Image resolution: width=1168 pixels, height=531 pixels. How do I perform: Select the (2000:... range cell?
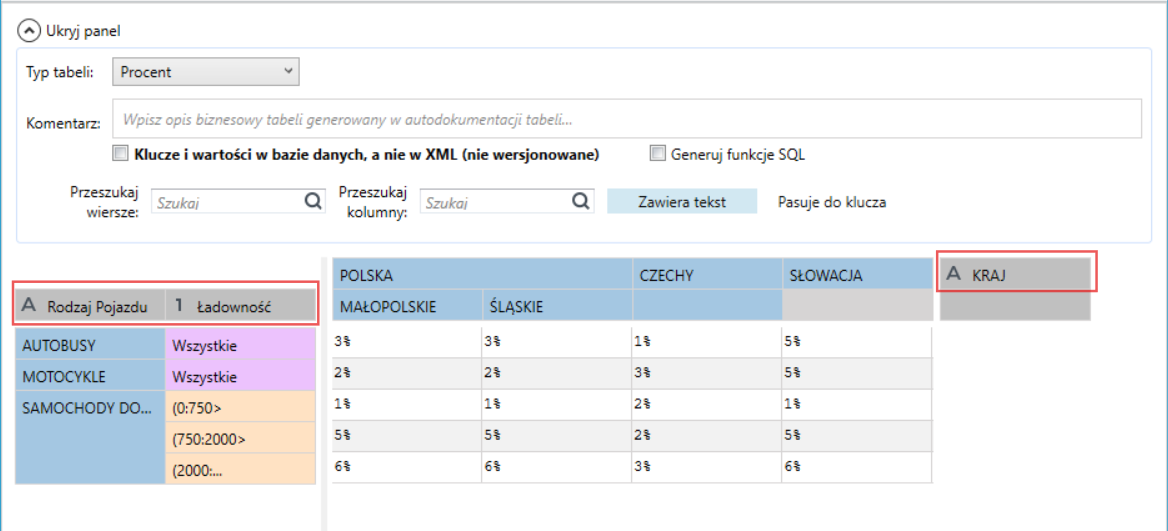(241, 469)
